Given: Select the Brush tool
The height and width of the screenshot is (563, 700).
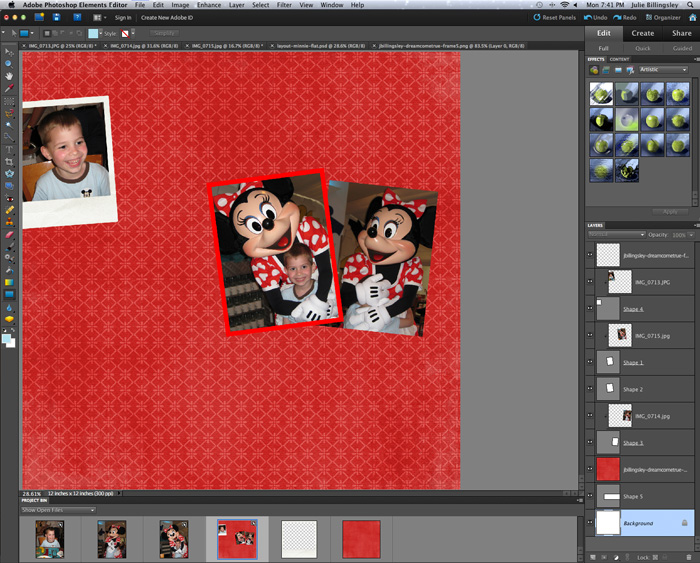Looking at the screenshot, I should pyautogui.click(x=9, y=246).
